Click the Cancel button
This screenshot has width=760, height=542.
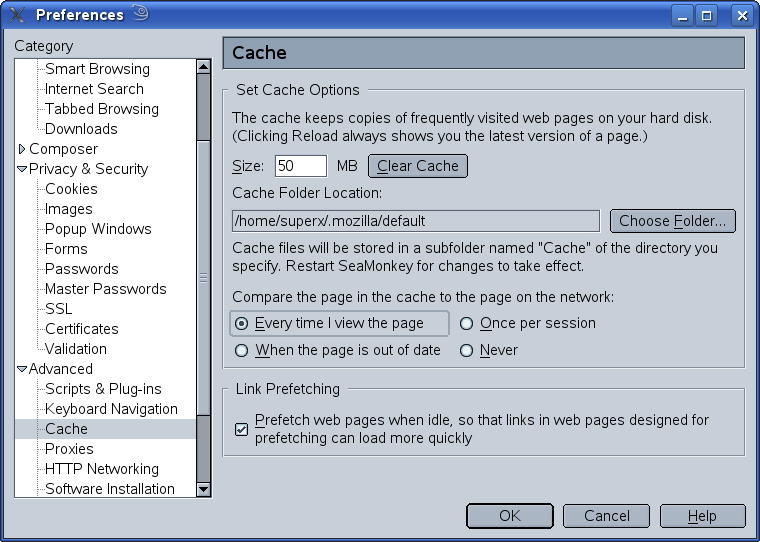[x=606, y=516]
